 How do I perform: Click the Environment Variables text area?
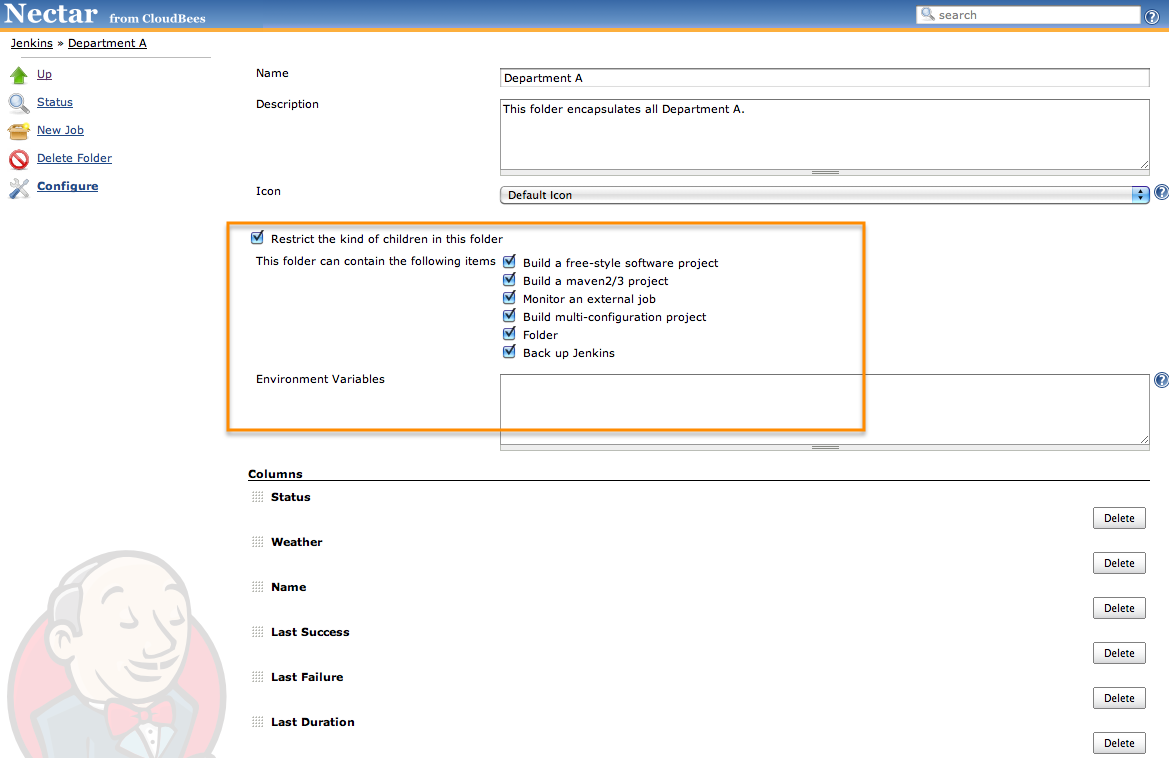[825, 409]
